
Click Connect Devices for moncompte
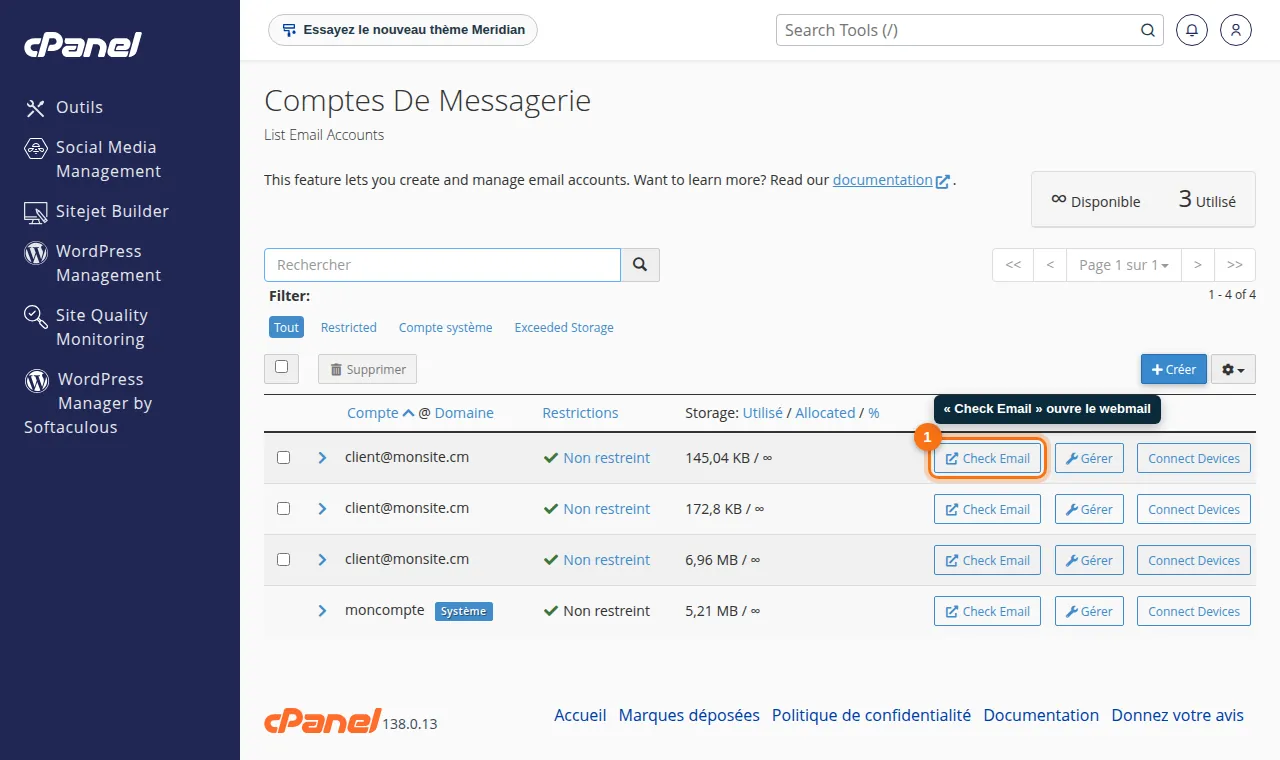coord(1194,611)
